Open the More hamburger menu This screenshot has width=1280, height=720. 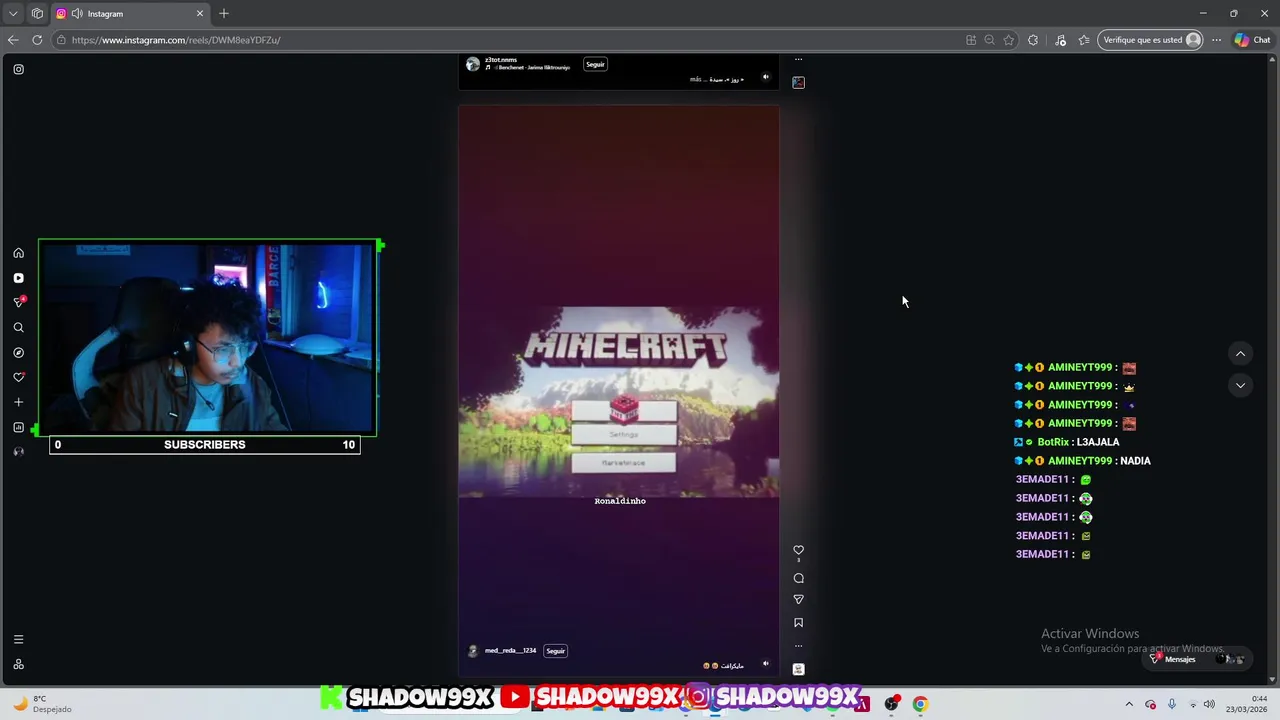coord(18,639)
